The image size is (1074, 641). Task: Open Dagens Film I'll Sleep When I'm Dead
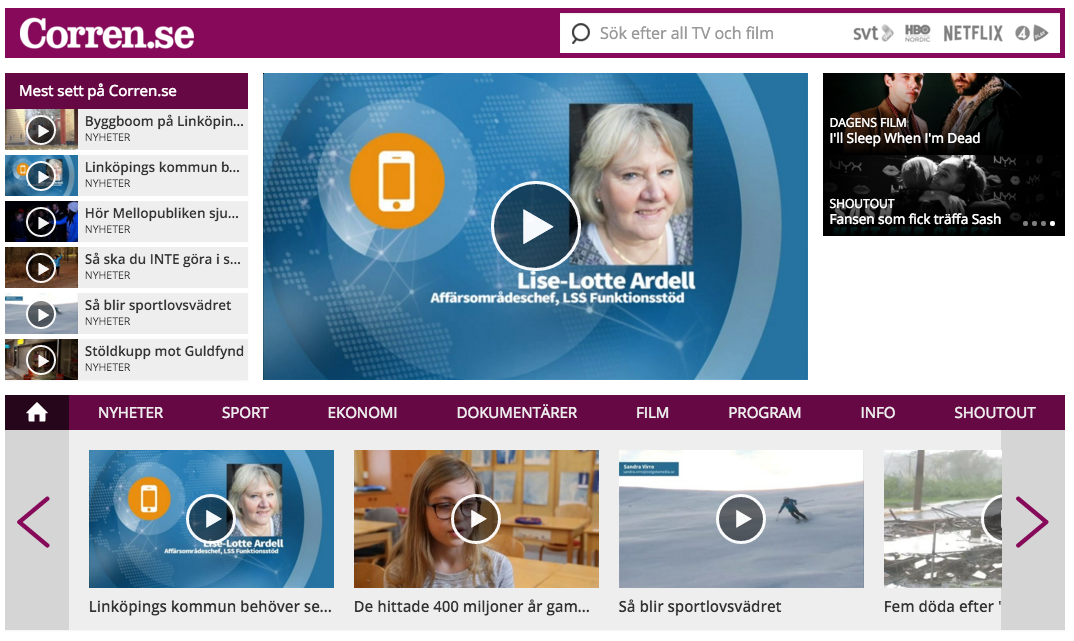944,114
